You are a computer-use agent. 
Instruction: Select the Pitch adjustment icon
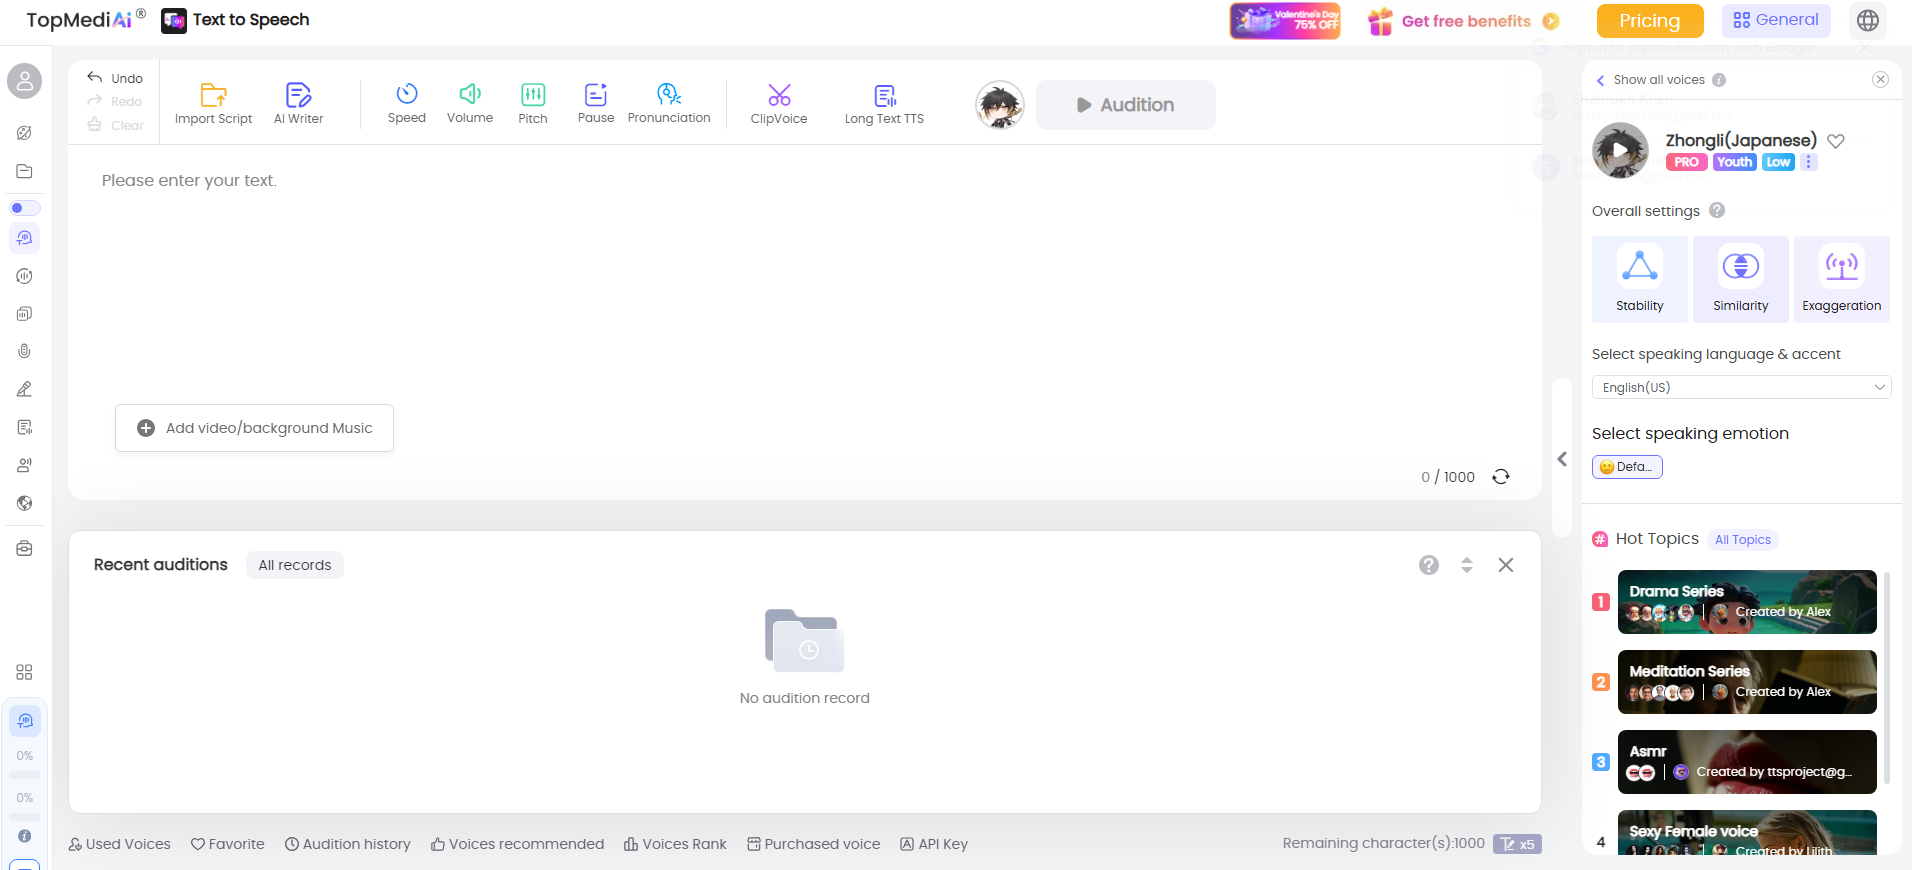[533, 104]
